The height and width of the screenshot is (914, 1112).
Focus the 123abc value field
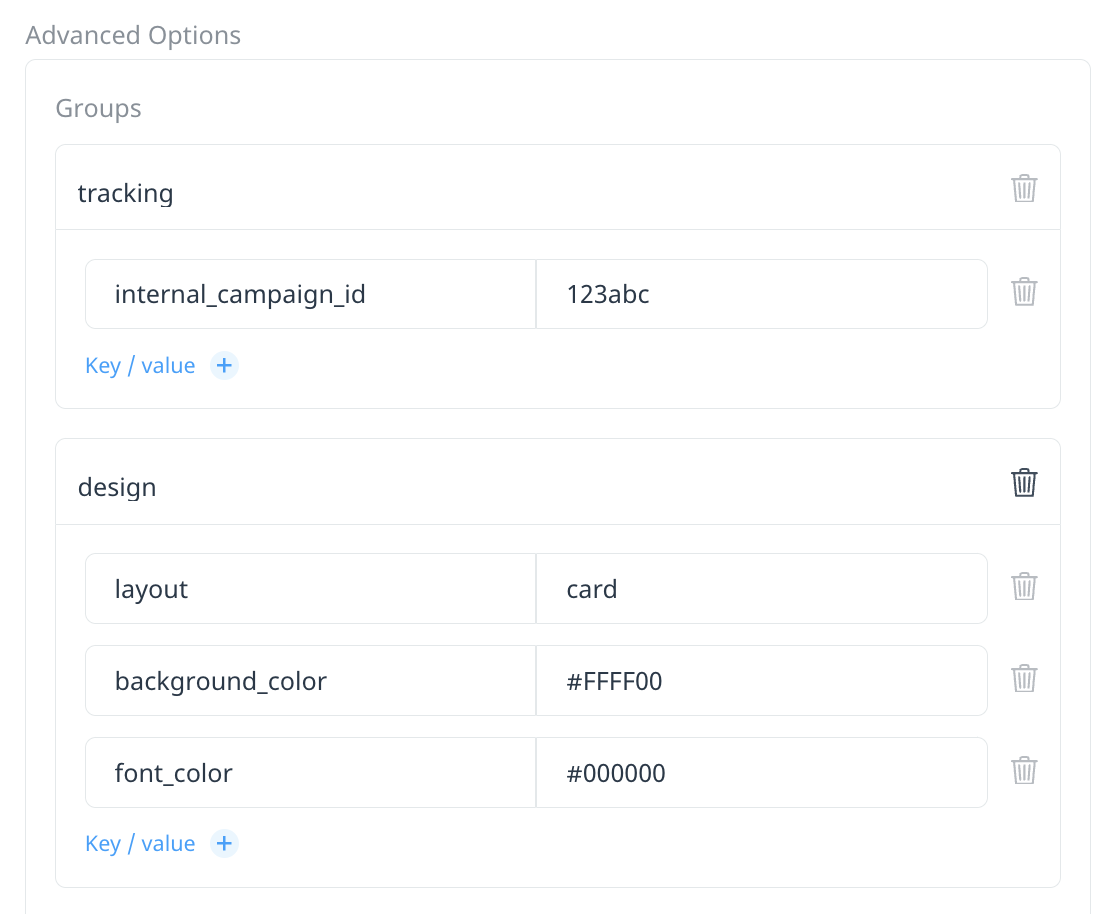click(762, 294)
